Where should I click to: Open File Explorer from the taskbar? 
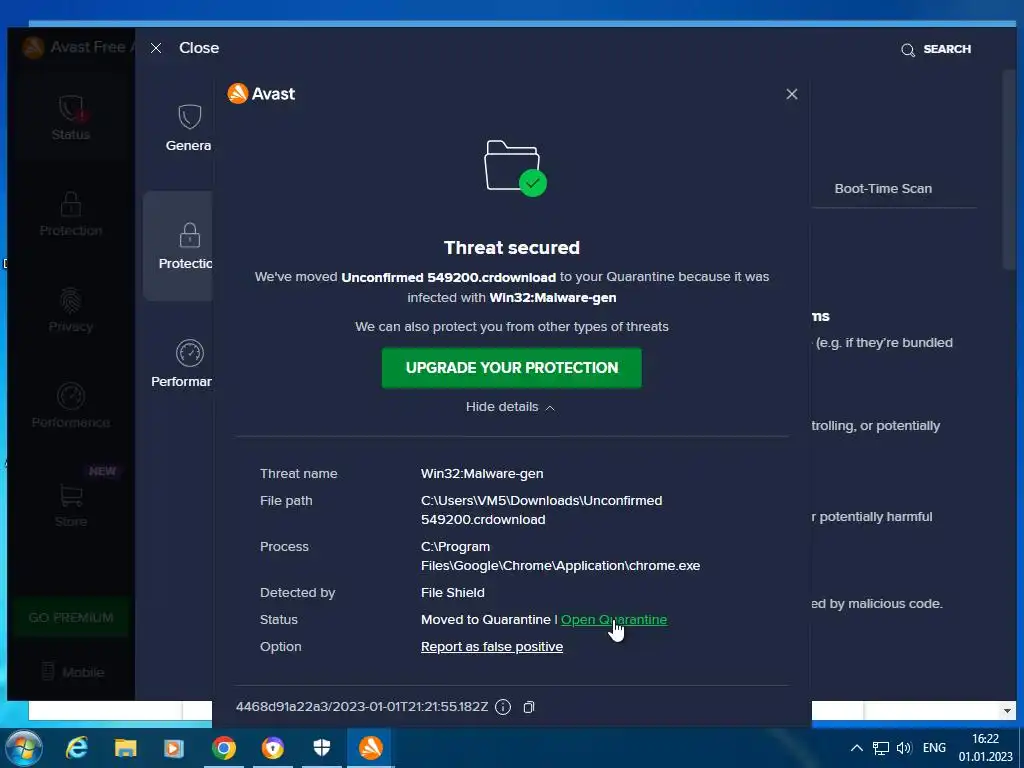pyautogui.click(x=125, y=748)
